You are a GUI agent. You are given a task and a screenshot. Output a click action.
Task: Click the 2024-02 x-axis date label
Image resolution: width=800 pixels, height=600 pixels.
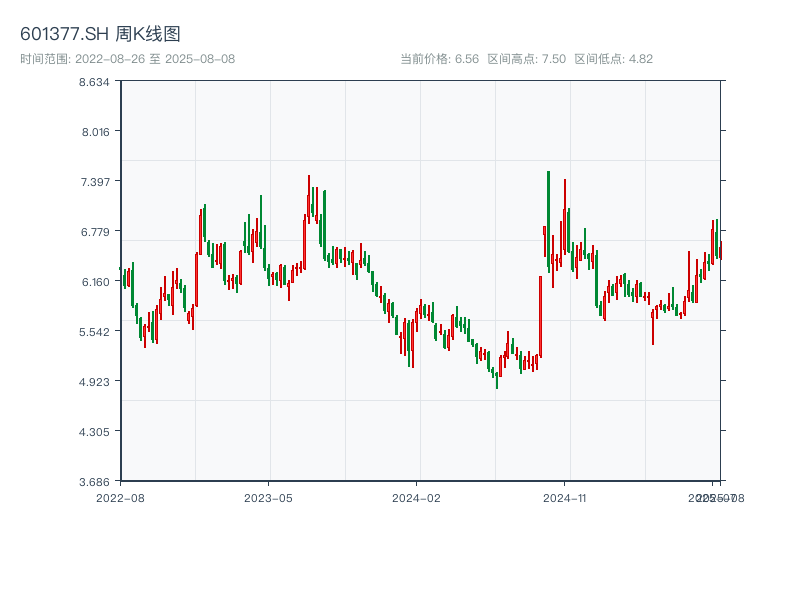point(416,497)
